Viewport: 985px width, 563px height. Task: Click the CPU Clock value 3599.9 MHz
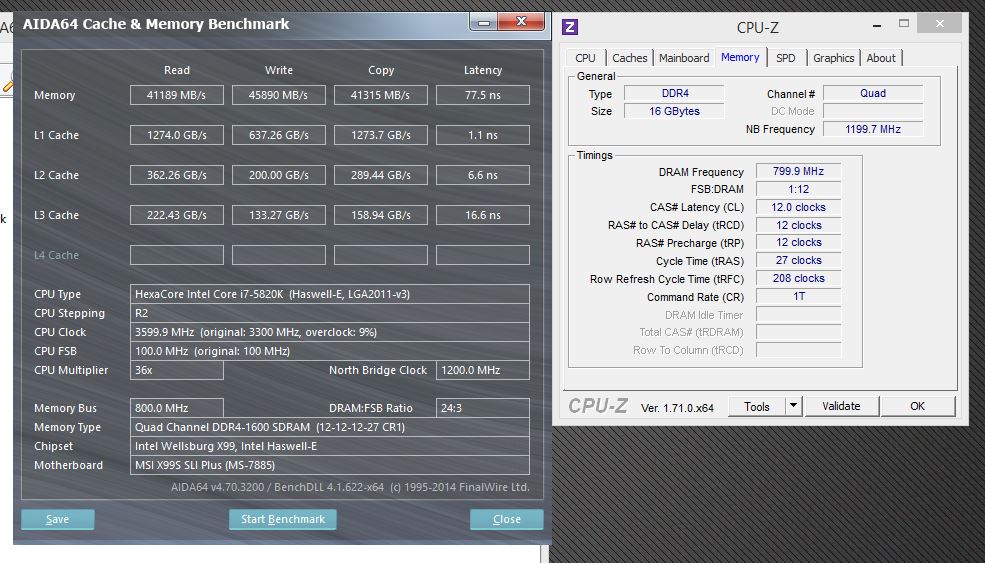[330, 332]
